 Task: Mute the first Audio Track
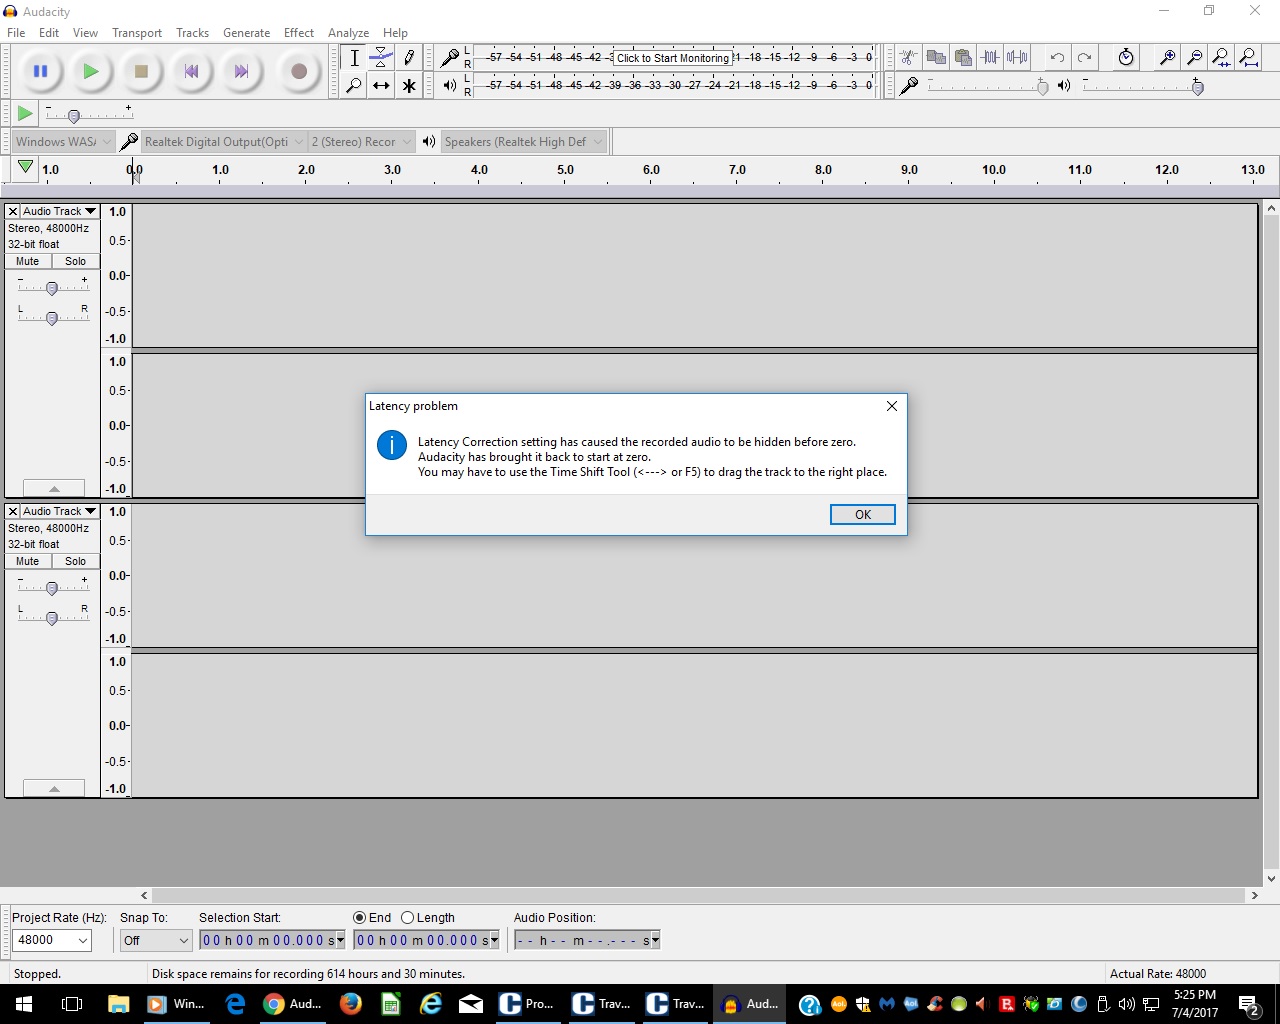click(x=28, y=261)
